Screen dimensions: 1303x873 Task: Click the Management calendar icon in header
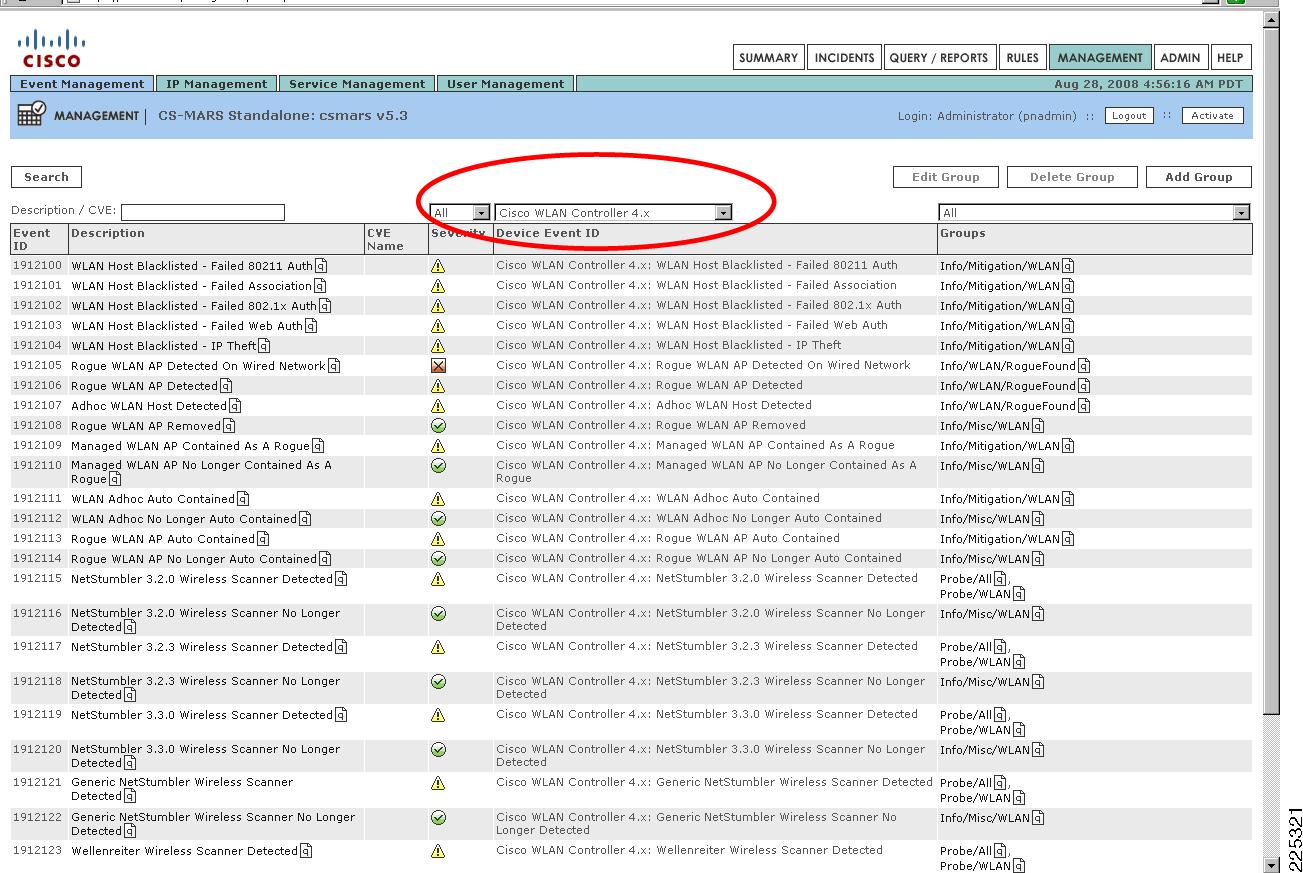(x=31, y=115)
